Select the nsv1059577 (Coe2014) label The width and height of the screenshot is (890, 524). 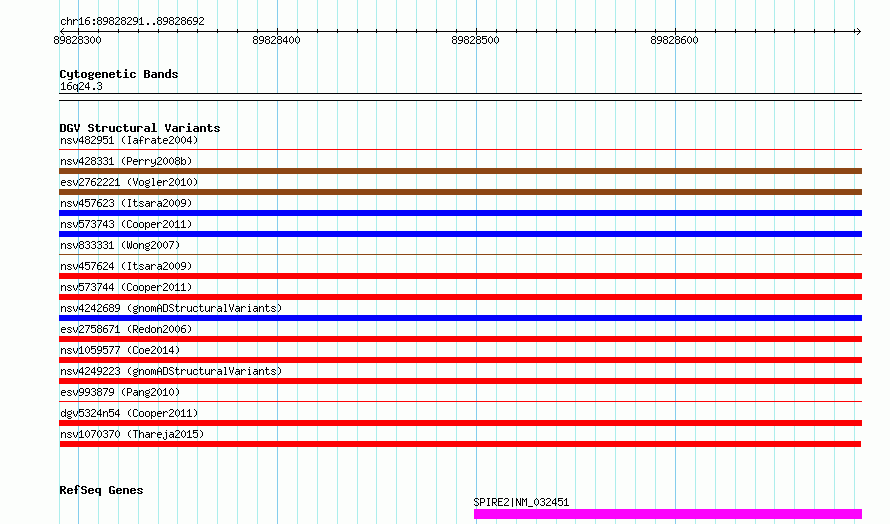pos(120,350)
